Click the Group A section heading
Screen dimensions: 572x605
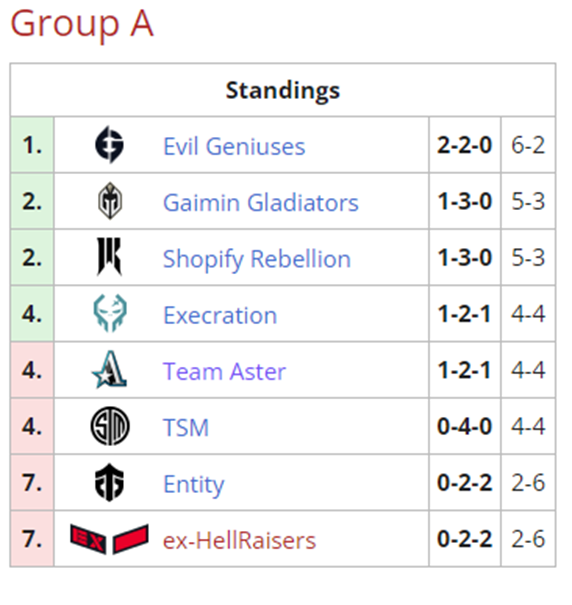82,24
